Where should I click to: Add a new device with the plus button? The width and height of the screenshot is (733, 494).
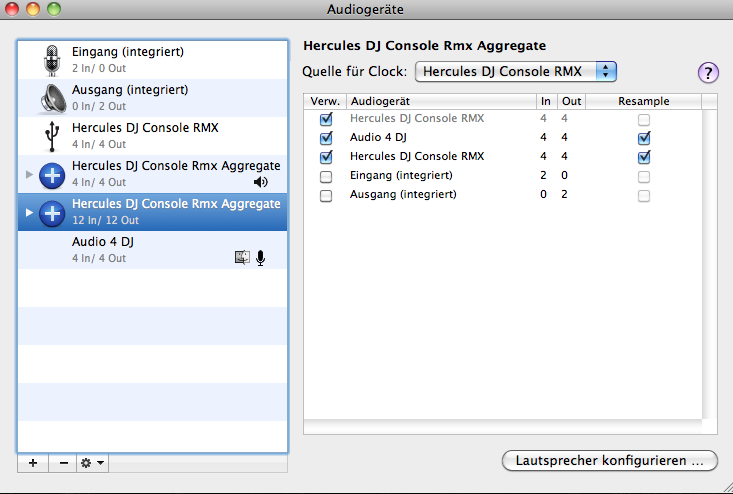tap(33, 463)
